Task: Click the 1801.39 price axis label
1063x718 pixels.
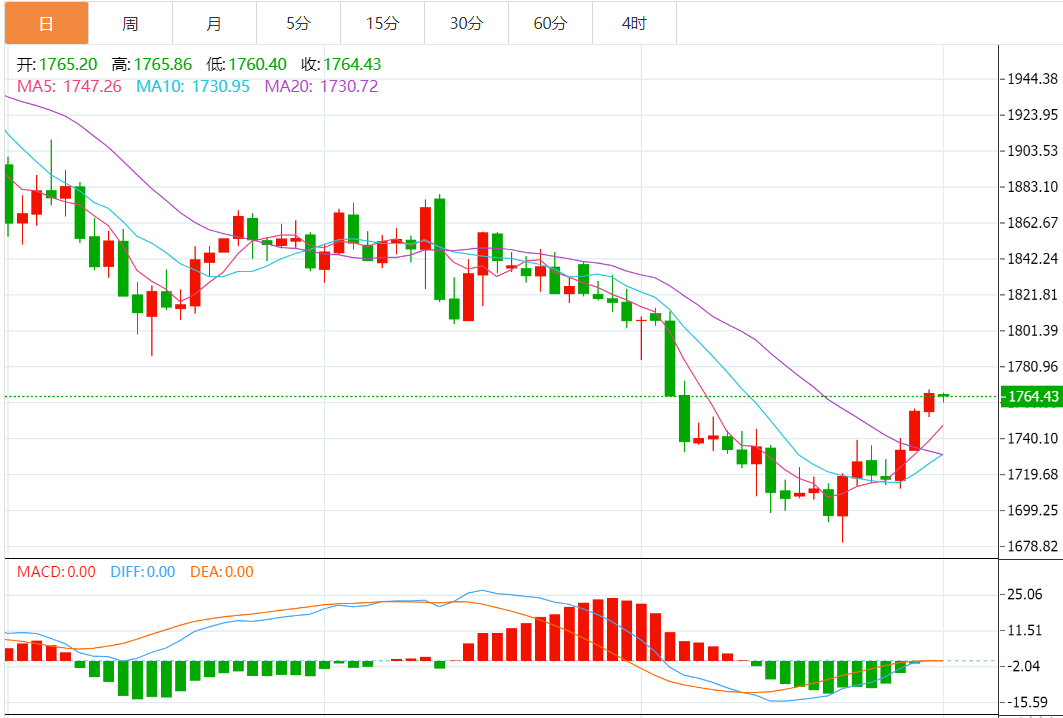Action: point(1032,330)
